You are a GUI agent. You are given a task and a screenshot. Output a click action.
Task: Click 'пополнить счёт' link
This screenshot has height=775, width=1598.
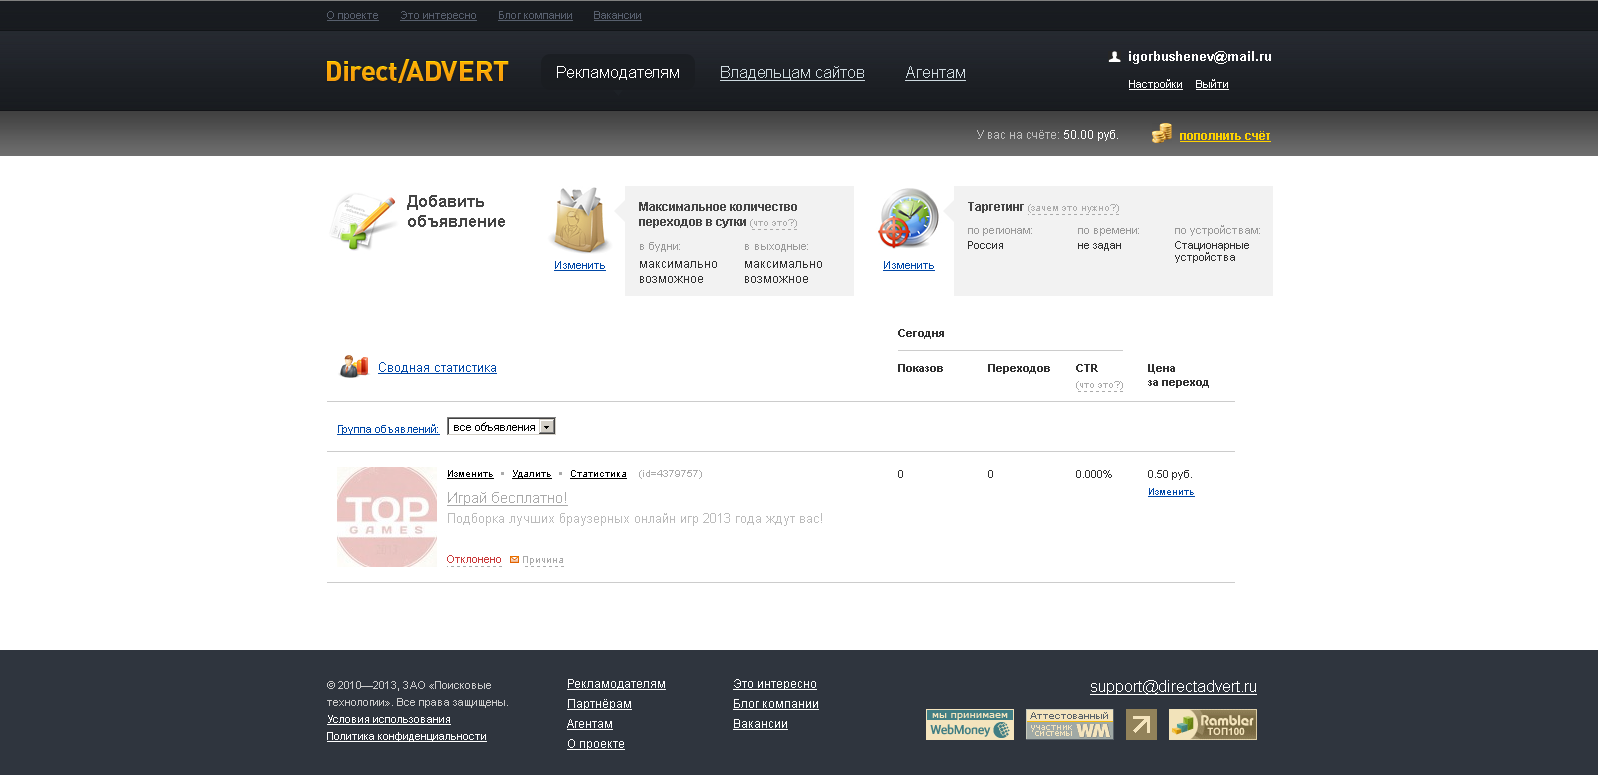click(x=1224, y=135)
